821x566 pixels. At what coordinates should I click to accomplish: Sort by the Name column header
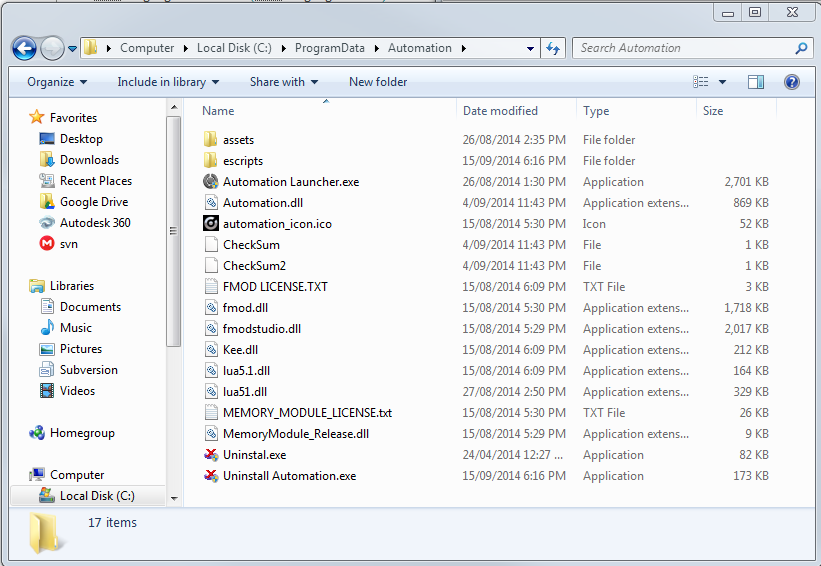pos(218,111)
